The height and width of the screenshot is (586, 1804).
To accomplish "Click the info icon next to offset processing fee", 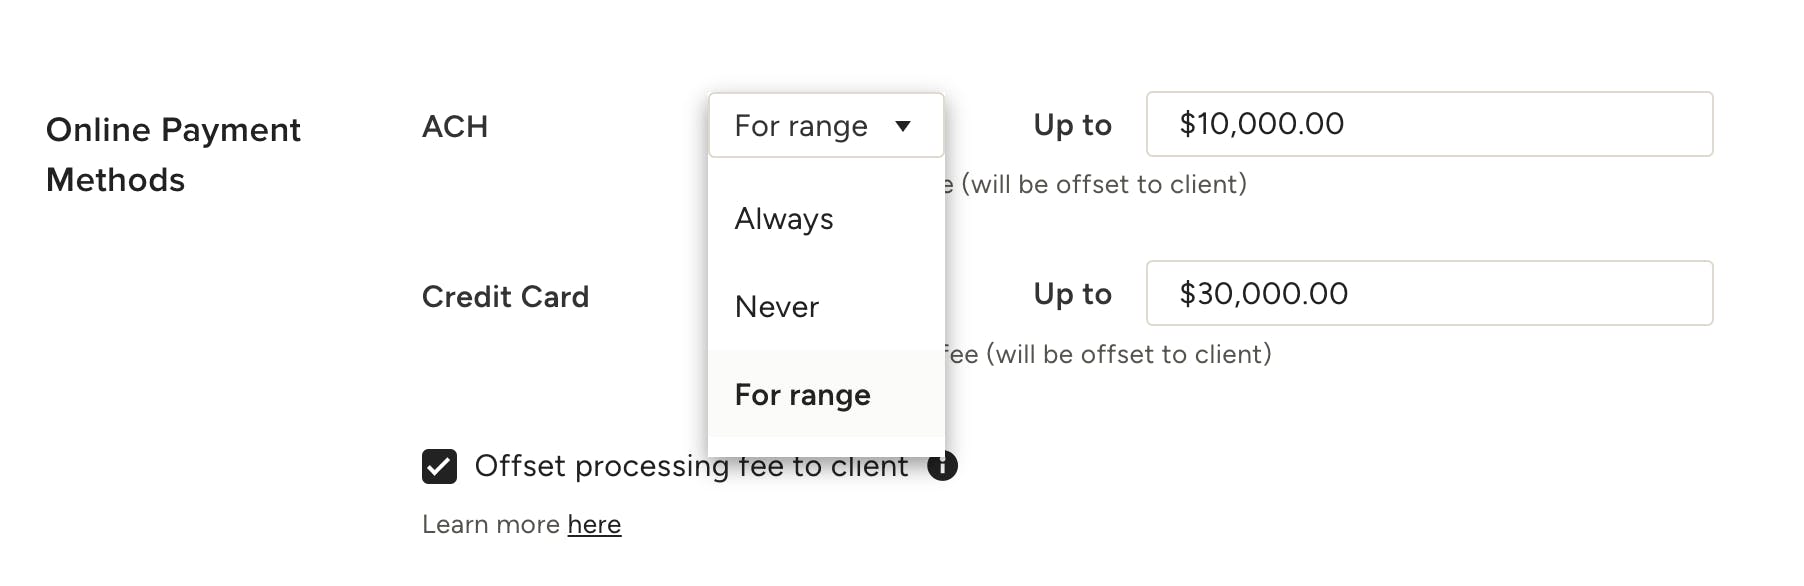I will coord(941,465).
